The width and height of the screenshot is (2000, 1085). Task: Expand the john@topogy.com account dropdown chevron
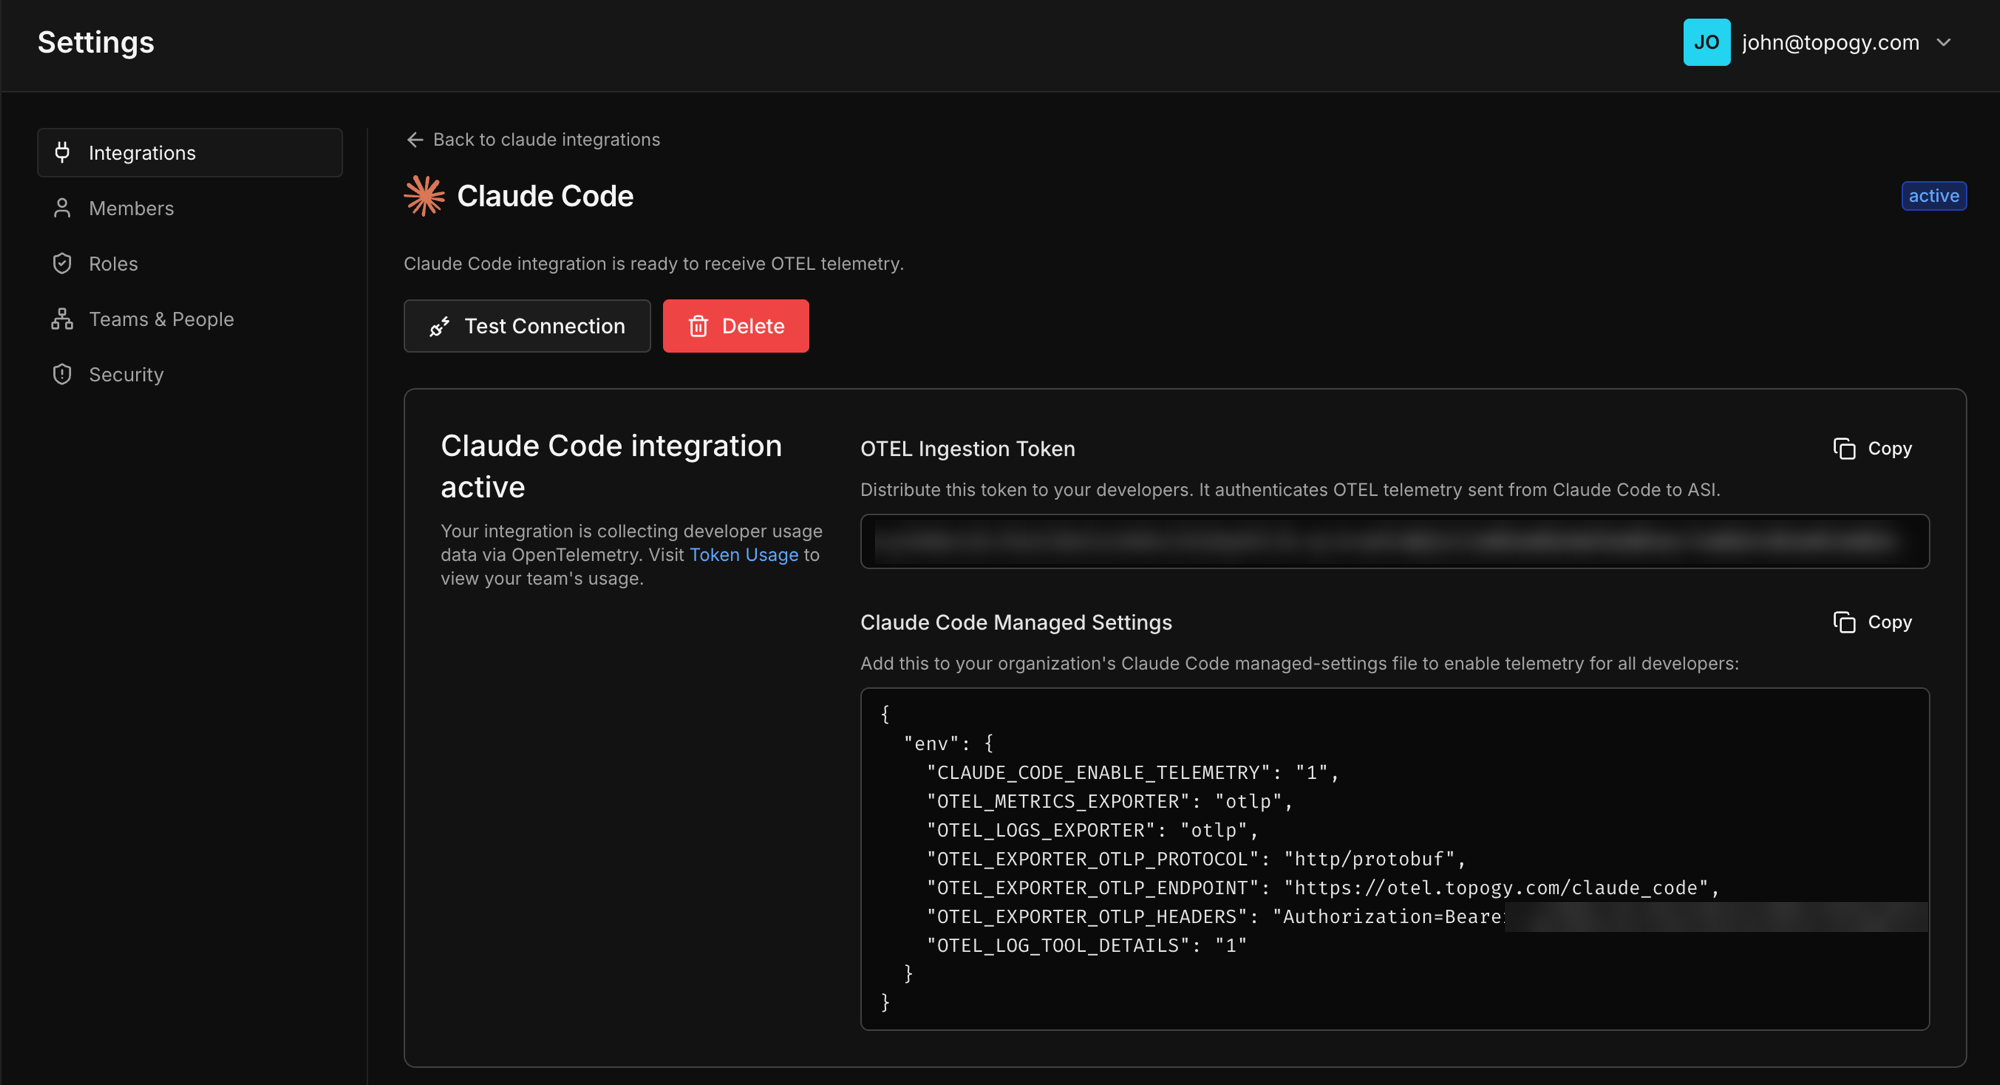(x=1944, y=42)
